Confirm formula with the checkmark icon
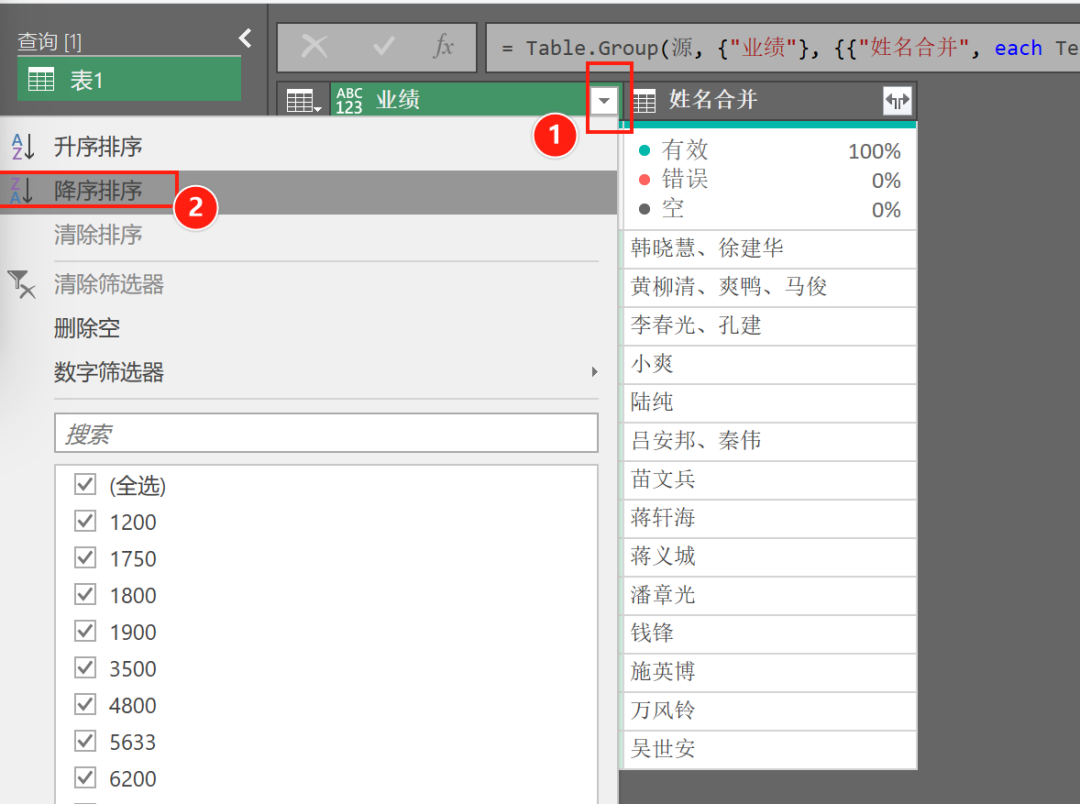This screenshot has width=1080, height=804. click(x=383, y=47)
